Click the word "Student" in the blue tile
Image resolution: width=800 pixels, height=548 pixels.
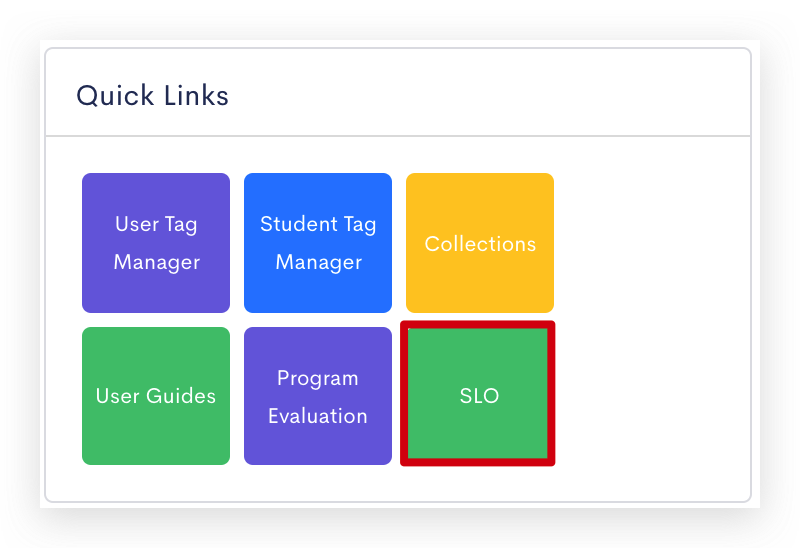298,224
